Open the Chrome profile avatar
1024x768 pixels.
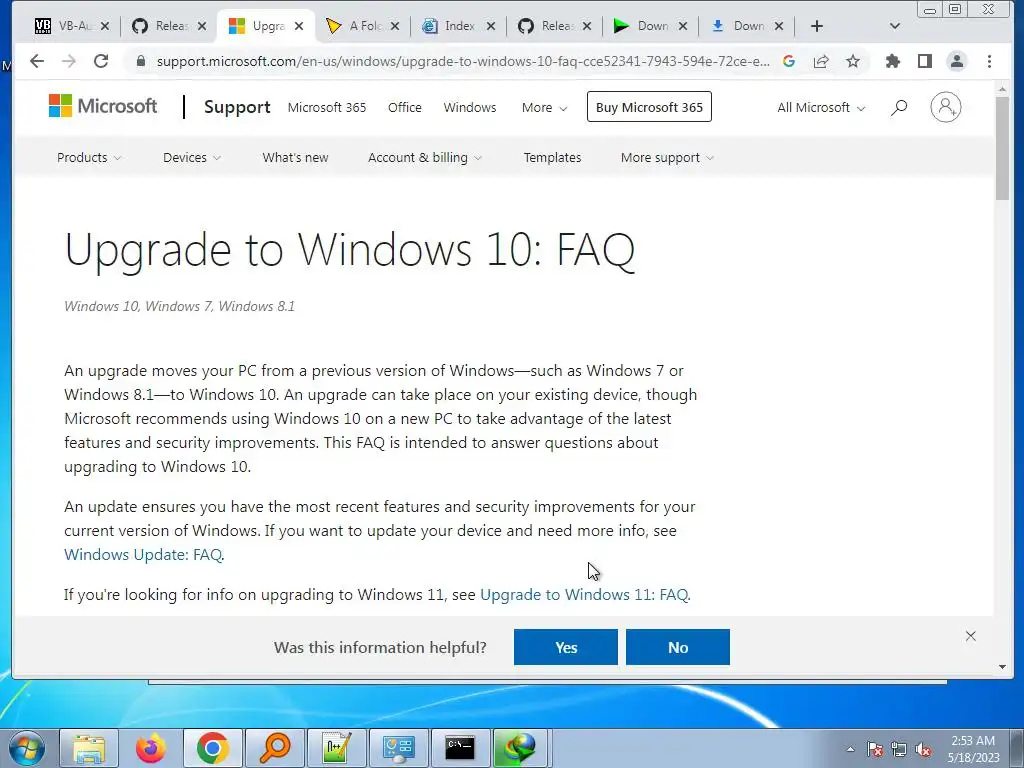[957, 61]
